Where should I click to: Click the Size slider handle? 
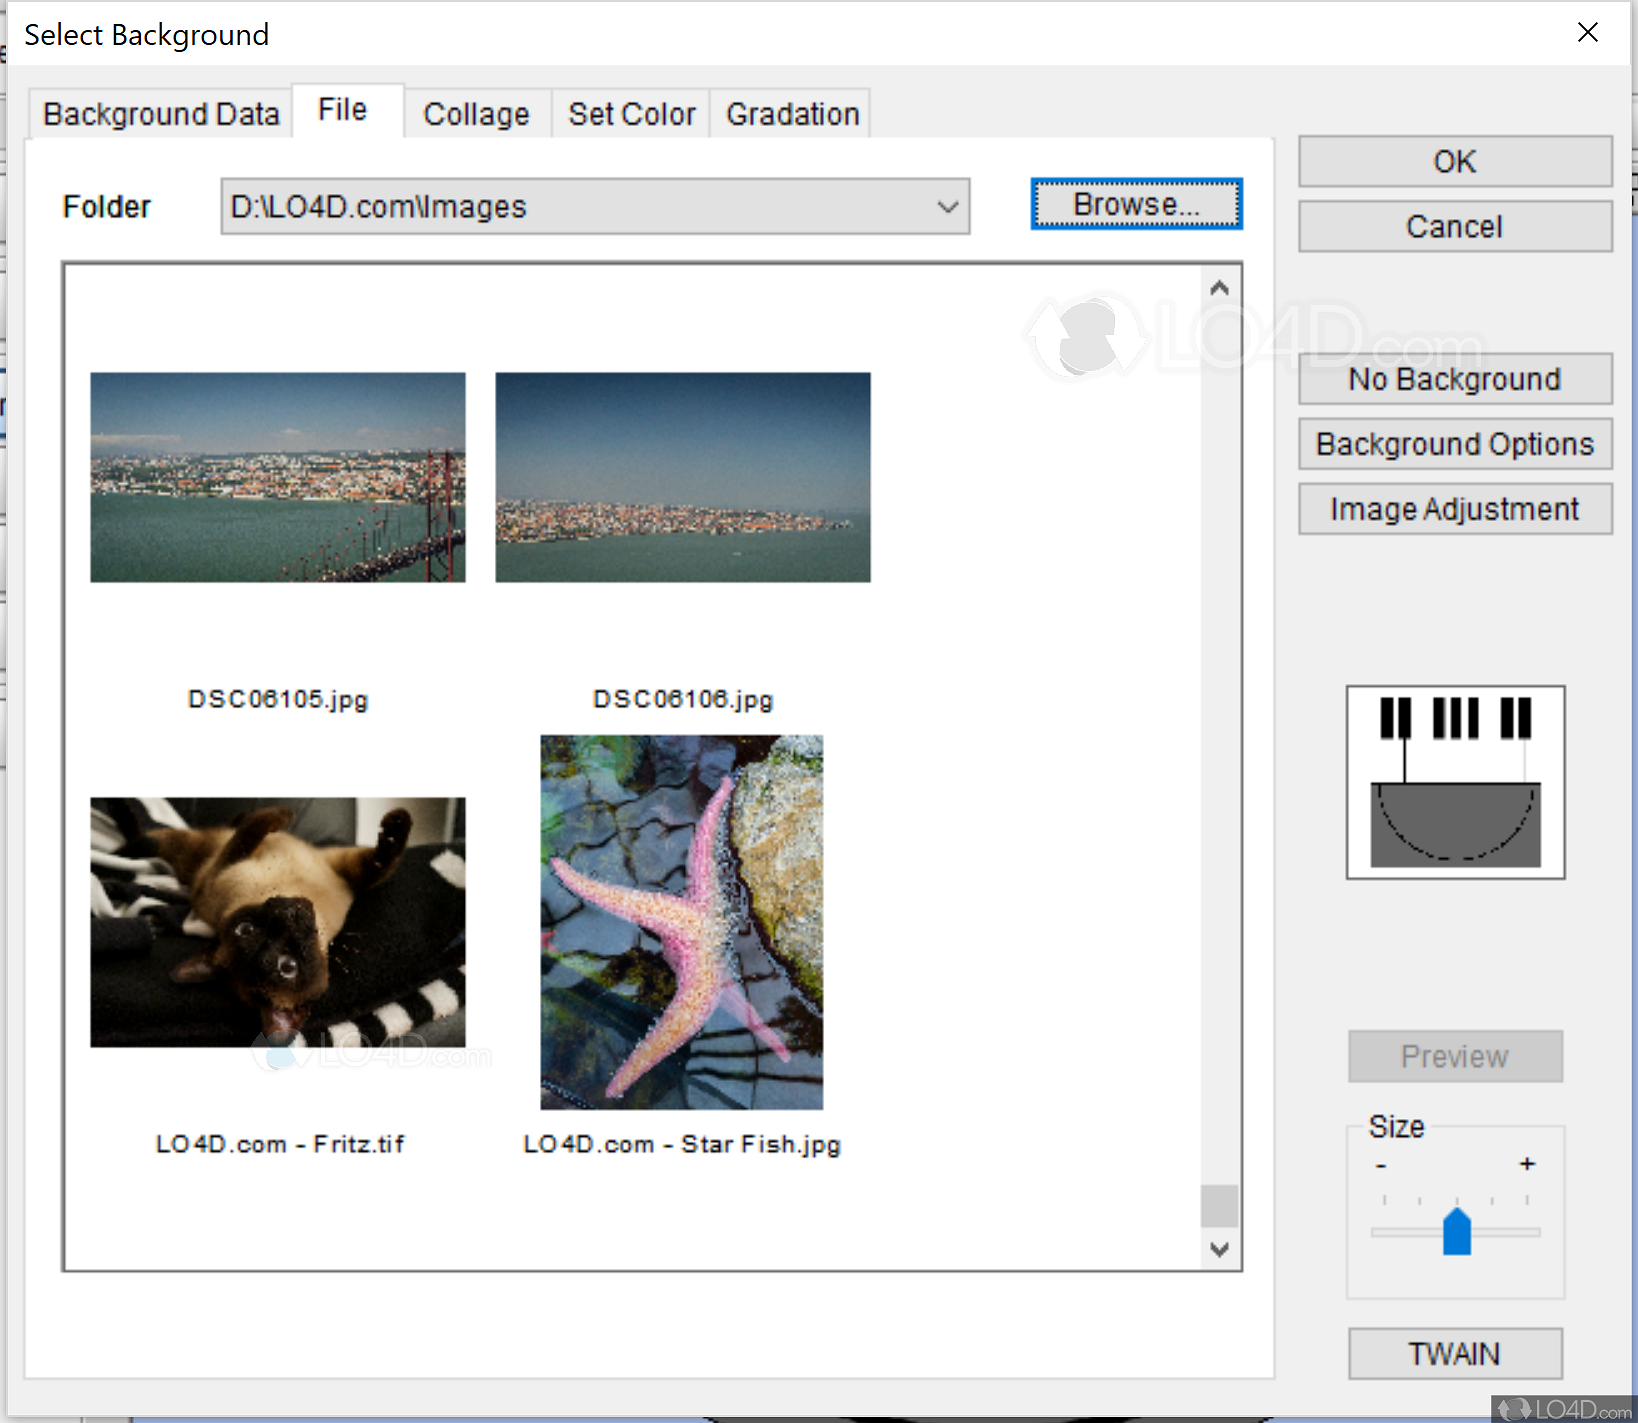(x=1456, y=1231)
